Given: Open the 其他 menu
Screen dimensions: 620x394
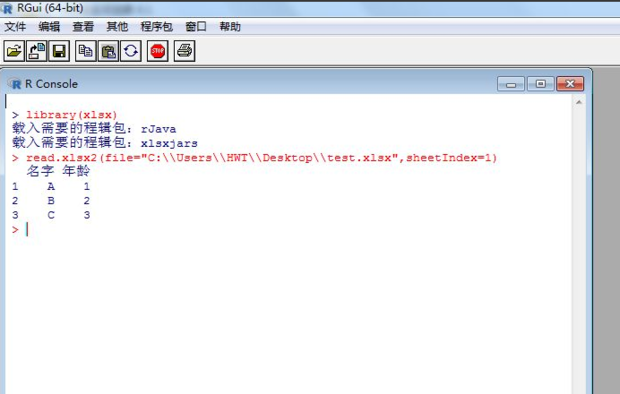Looking at the screenshot, I should click(117, 27).
